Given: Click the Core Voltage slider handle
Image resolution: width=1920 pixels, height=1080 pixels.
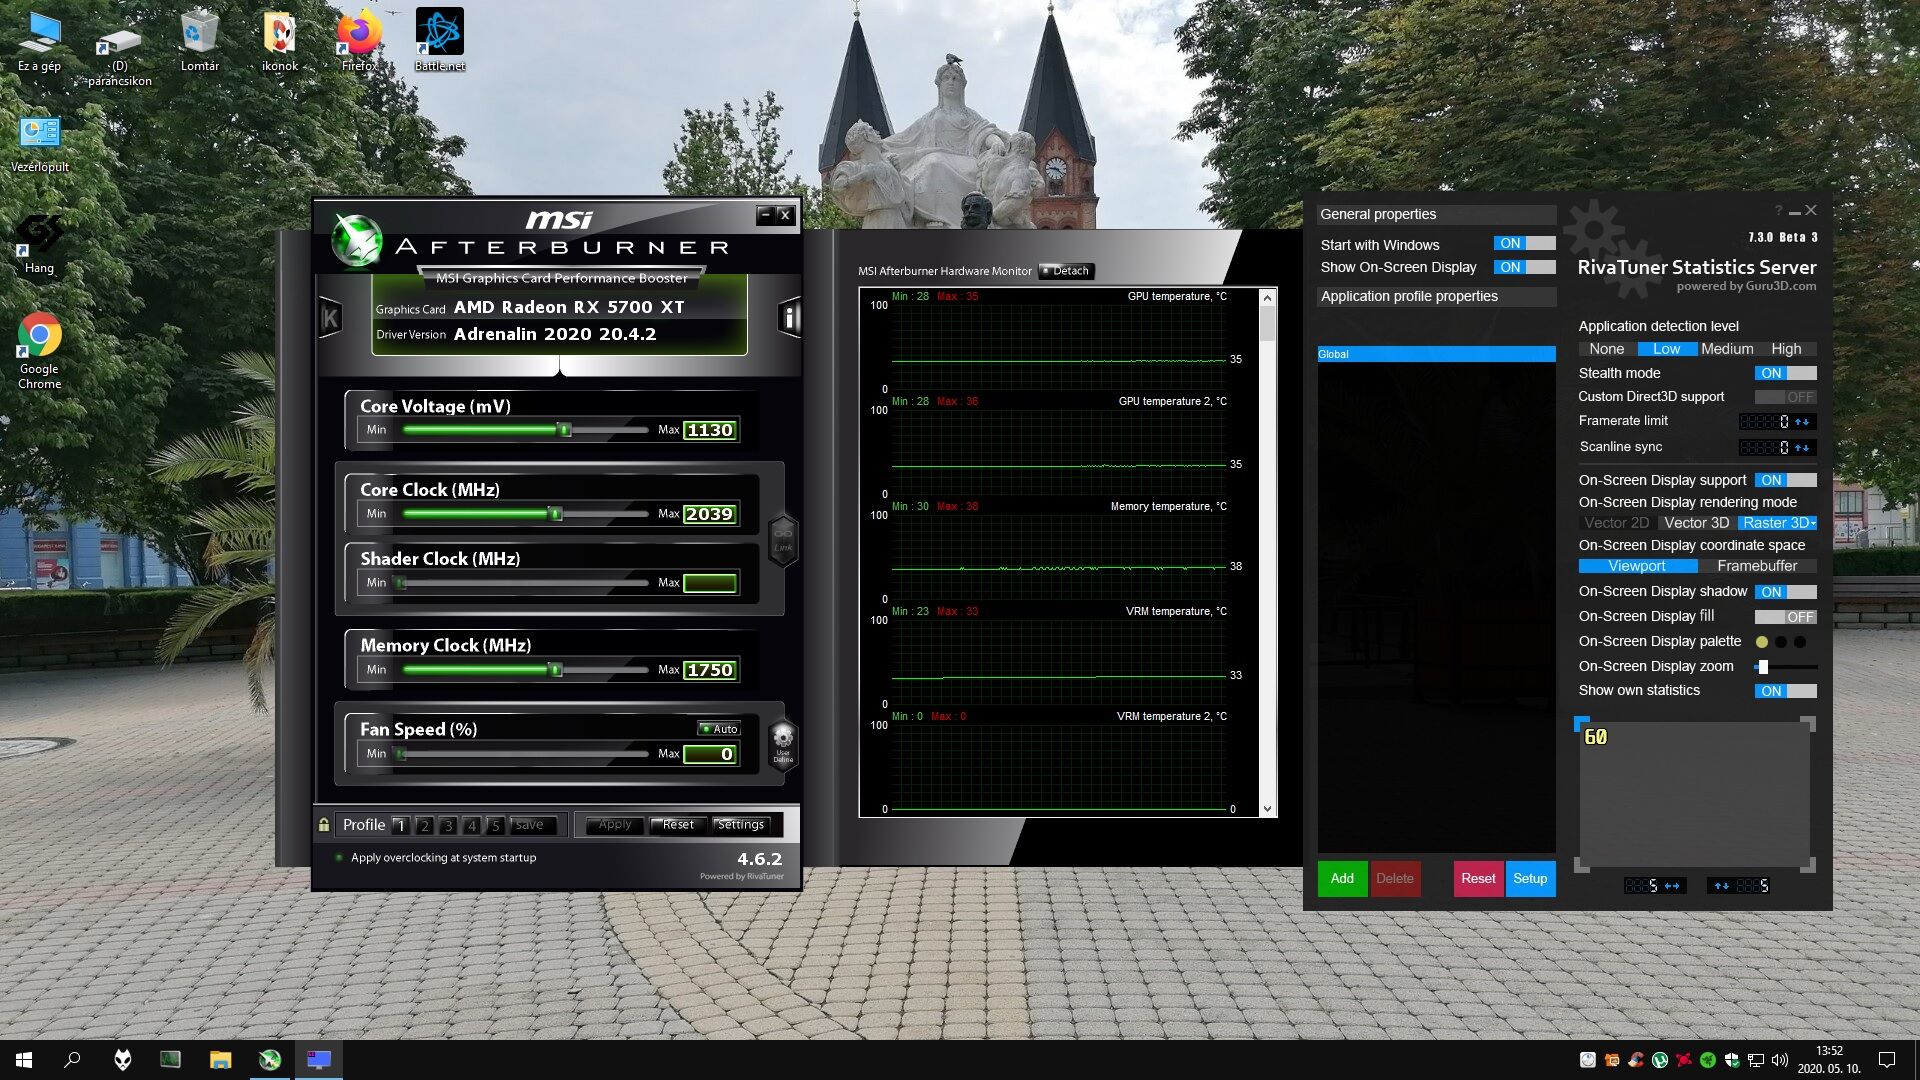Looking at the screenshot, I should (x=565, y=430).
